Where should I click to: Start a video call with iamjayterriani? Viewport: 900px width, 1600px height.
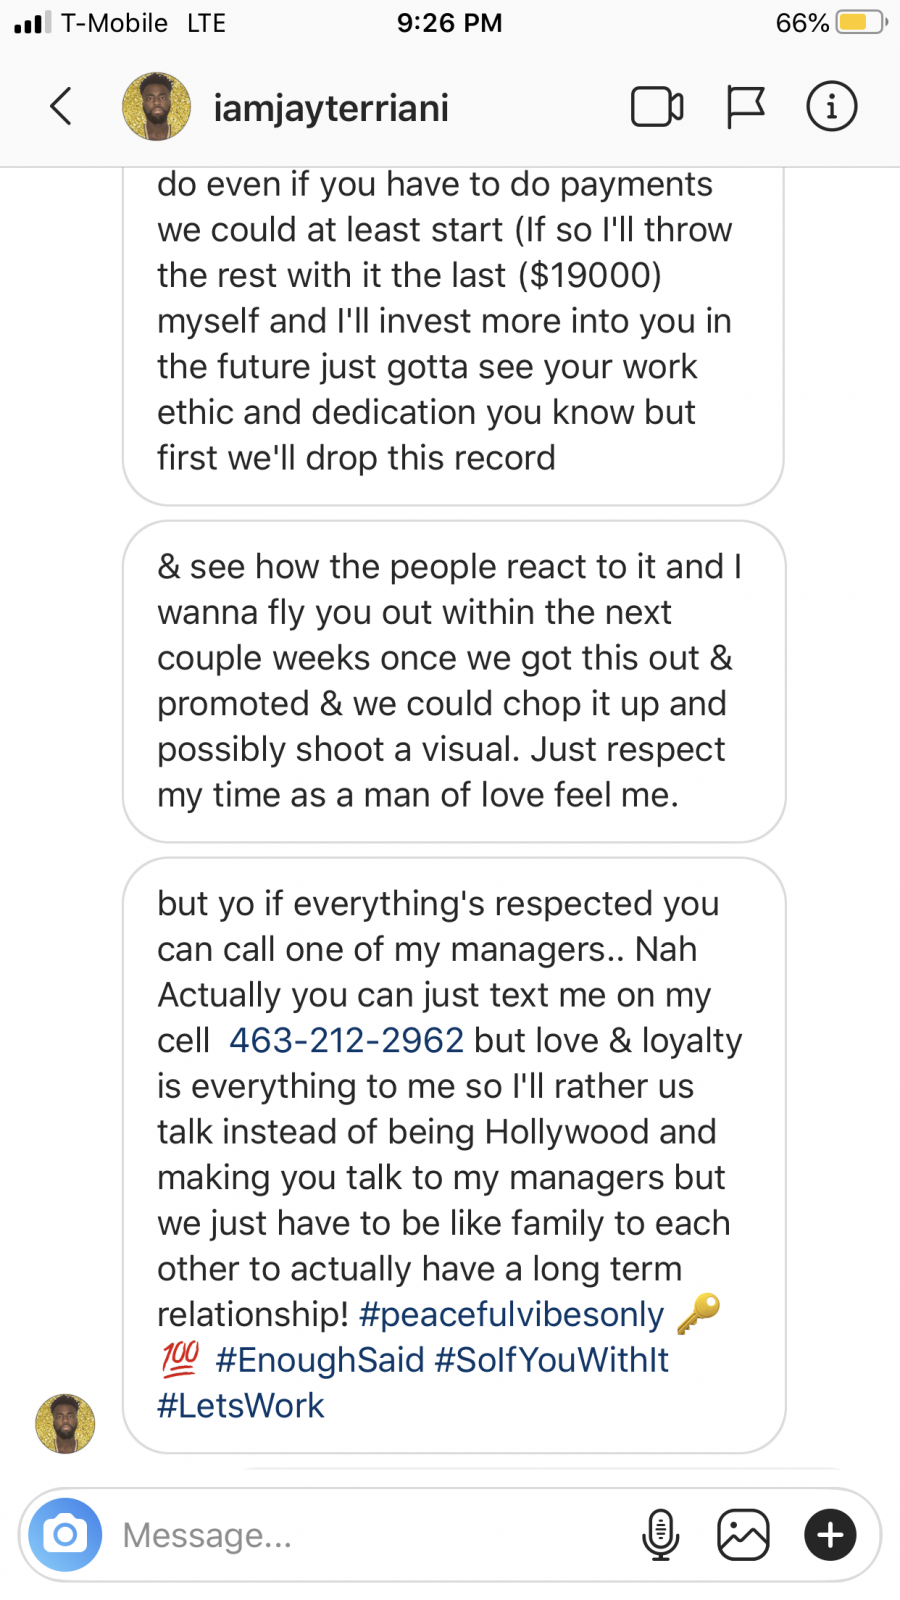[x=657, y=107]
